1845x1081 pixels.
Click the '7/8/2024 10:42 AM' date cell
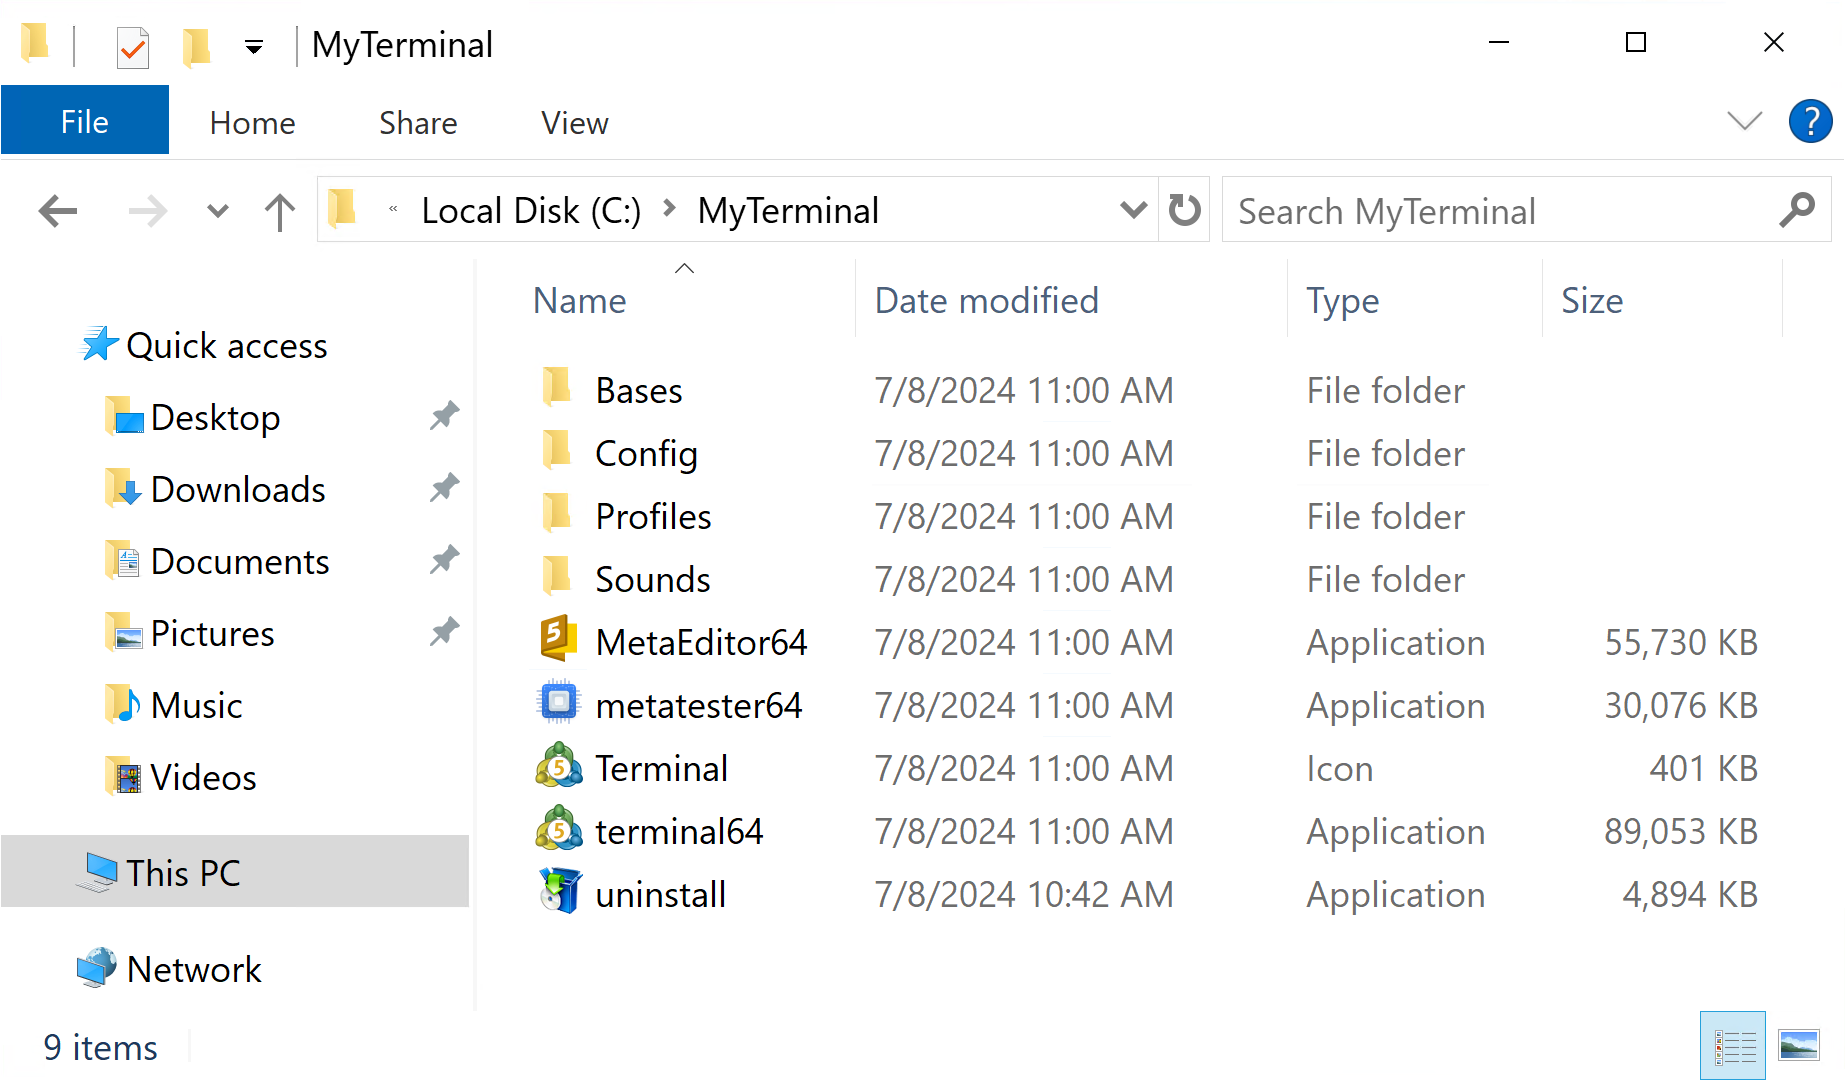pyautogui.click(x=1024, y=893)
